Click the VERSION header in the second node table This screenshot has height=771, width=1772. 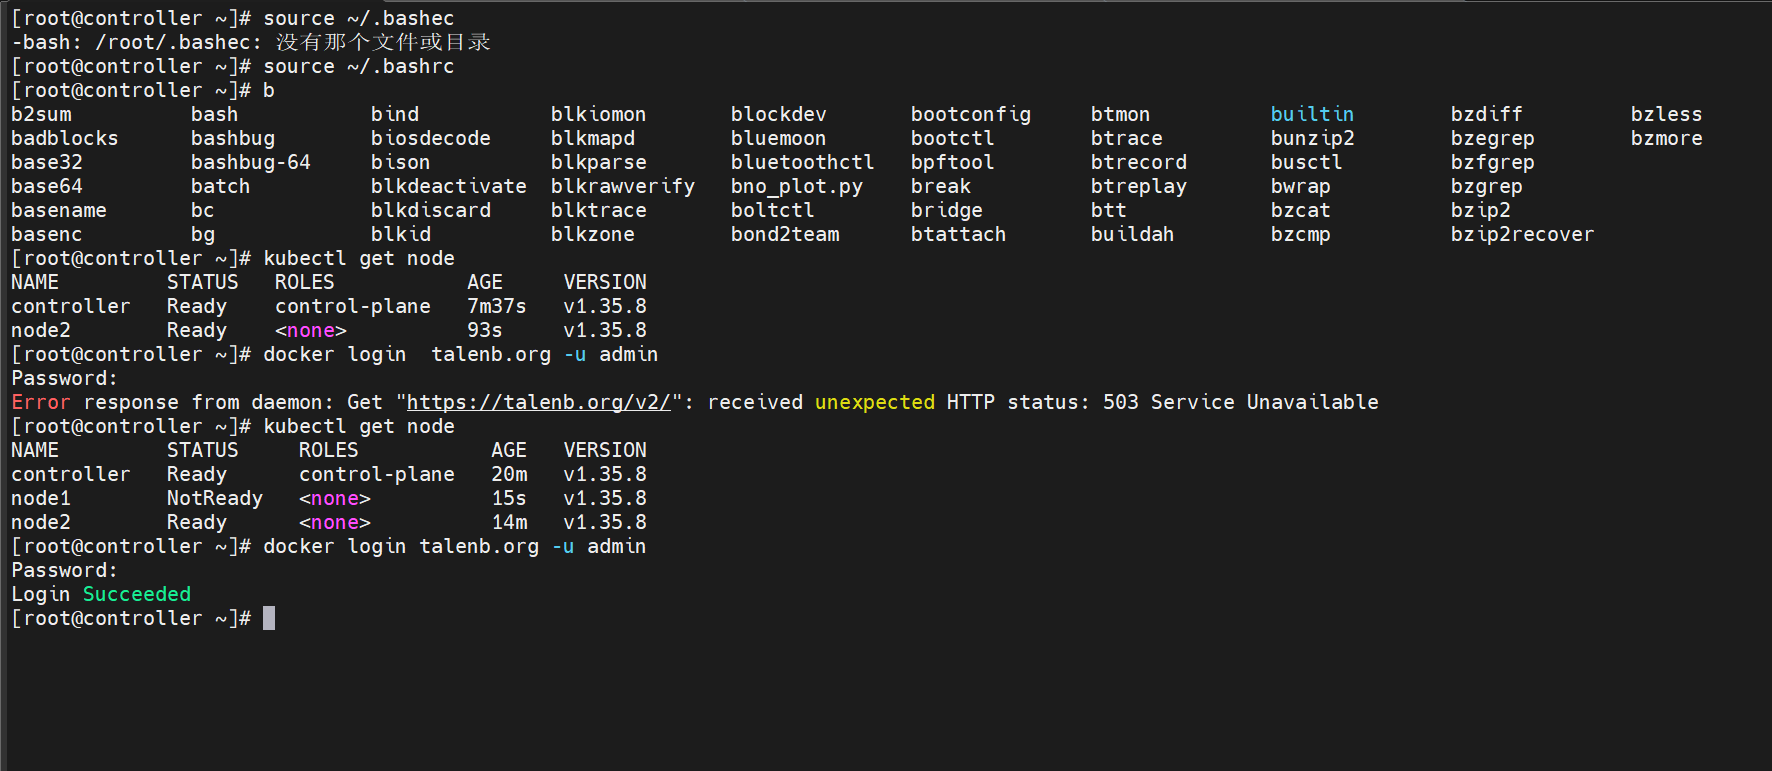tap(605, 450)
